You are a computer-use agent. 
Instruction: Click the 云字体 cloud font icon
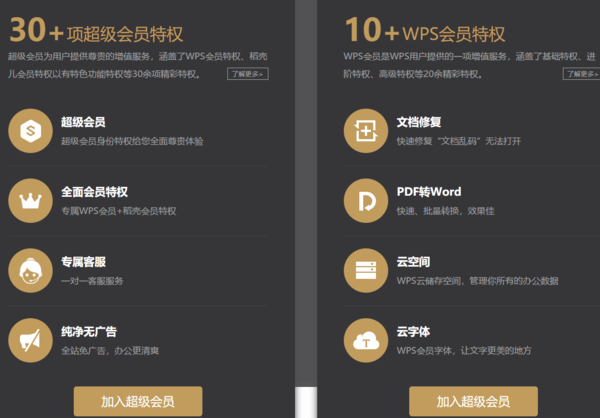[365, 340]
